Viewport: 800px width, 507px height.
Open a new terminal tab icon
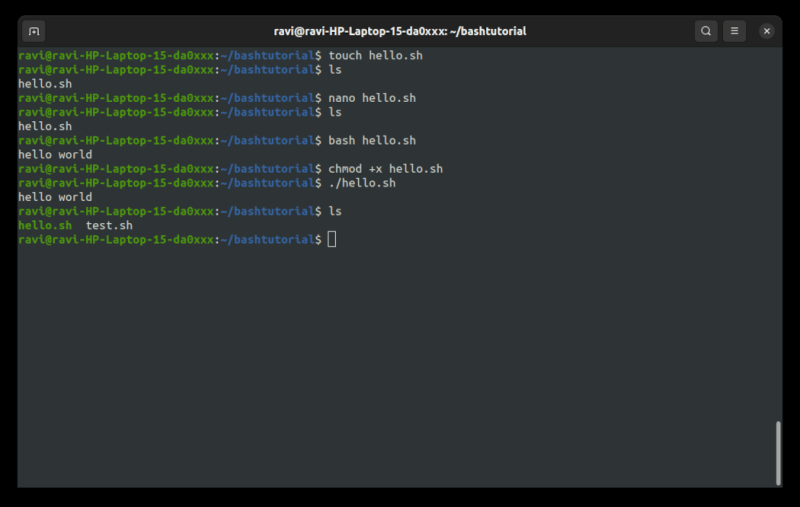tap(34, 31)
